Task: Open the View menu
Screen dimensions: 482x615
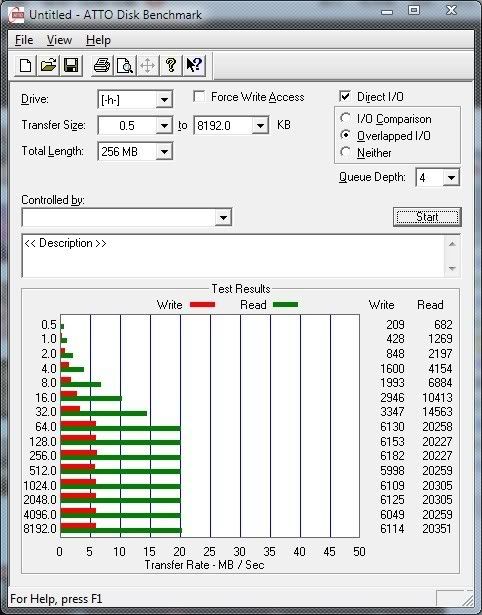Action: 59,40
